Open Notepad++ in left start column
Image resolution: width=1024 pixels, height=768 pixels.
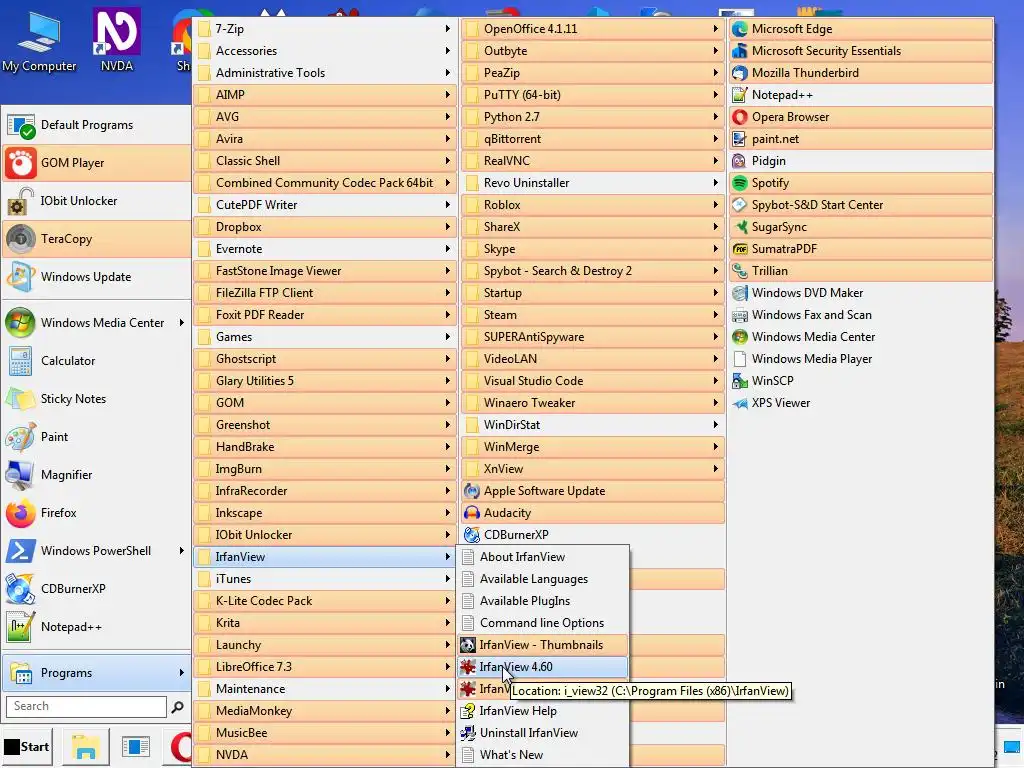[97, 626]
